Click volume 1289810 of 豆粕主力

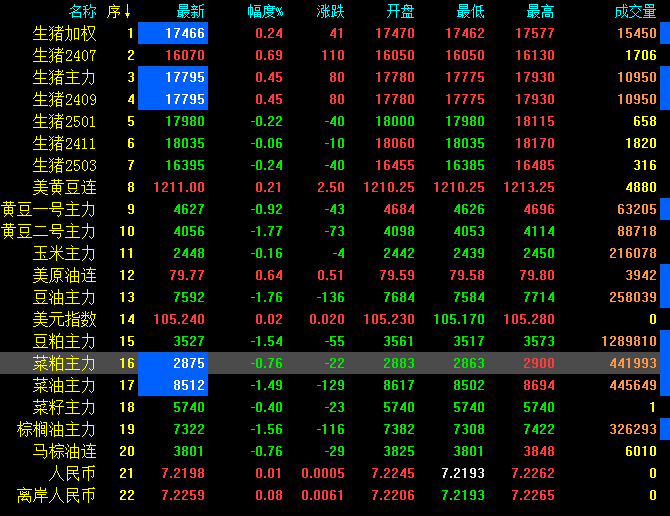[629, 341]
